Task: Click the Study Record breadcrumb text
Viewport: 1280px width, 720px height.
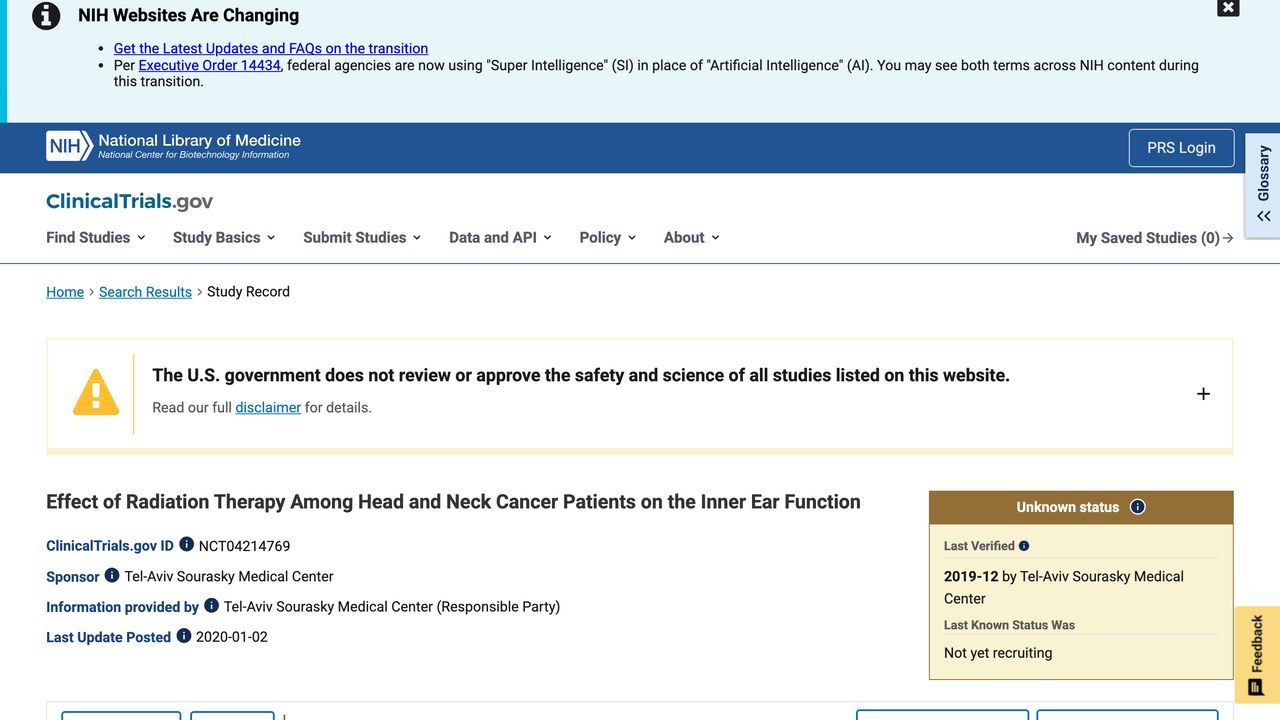Action: pos(248,292)
